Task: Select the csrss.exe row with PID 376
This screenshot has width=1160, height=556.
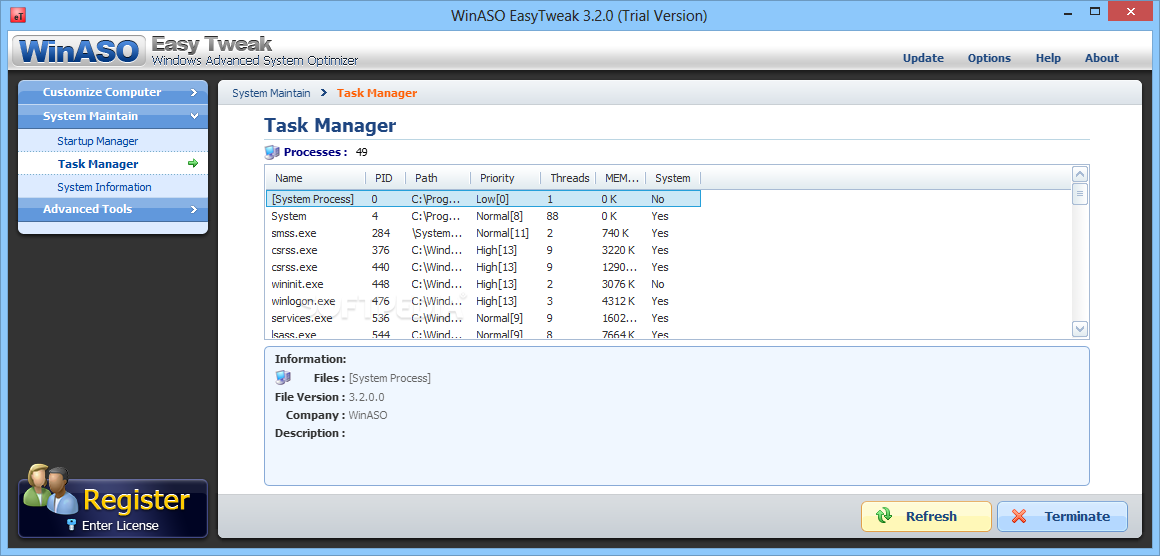Action: coord(483,250)
